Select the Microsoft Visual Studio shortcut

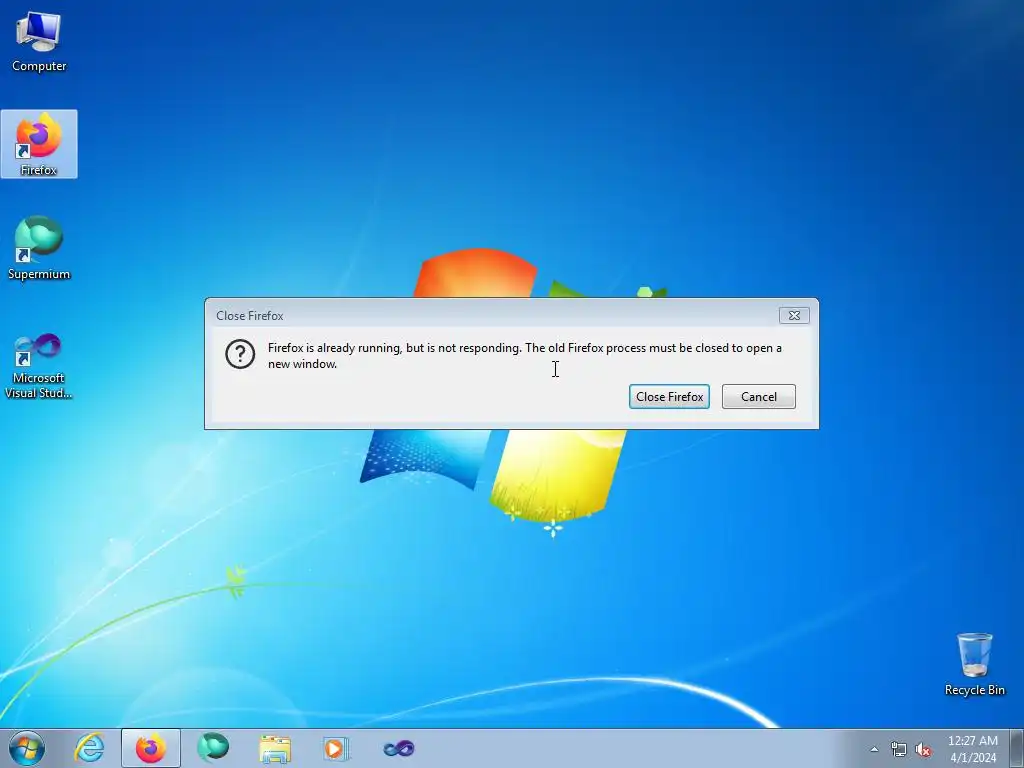click(x=39, y=366)
